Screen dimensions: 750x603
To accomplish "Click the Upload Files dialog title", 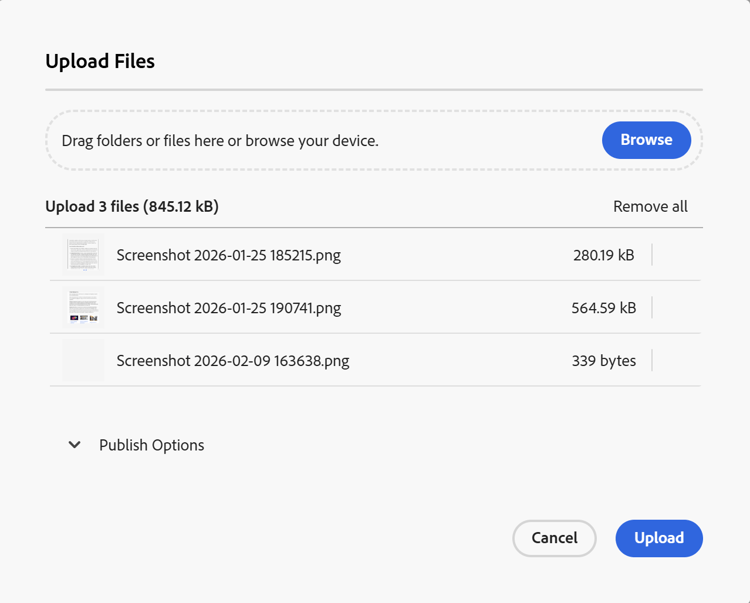I will (x=100, y=61).
